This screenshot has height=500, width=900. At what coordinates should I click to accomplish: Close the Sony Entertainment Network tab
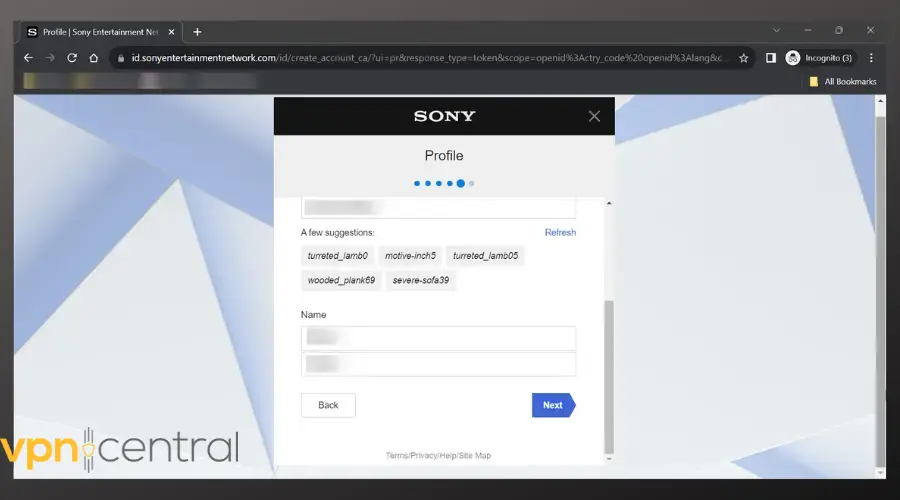pos(171,32)
